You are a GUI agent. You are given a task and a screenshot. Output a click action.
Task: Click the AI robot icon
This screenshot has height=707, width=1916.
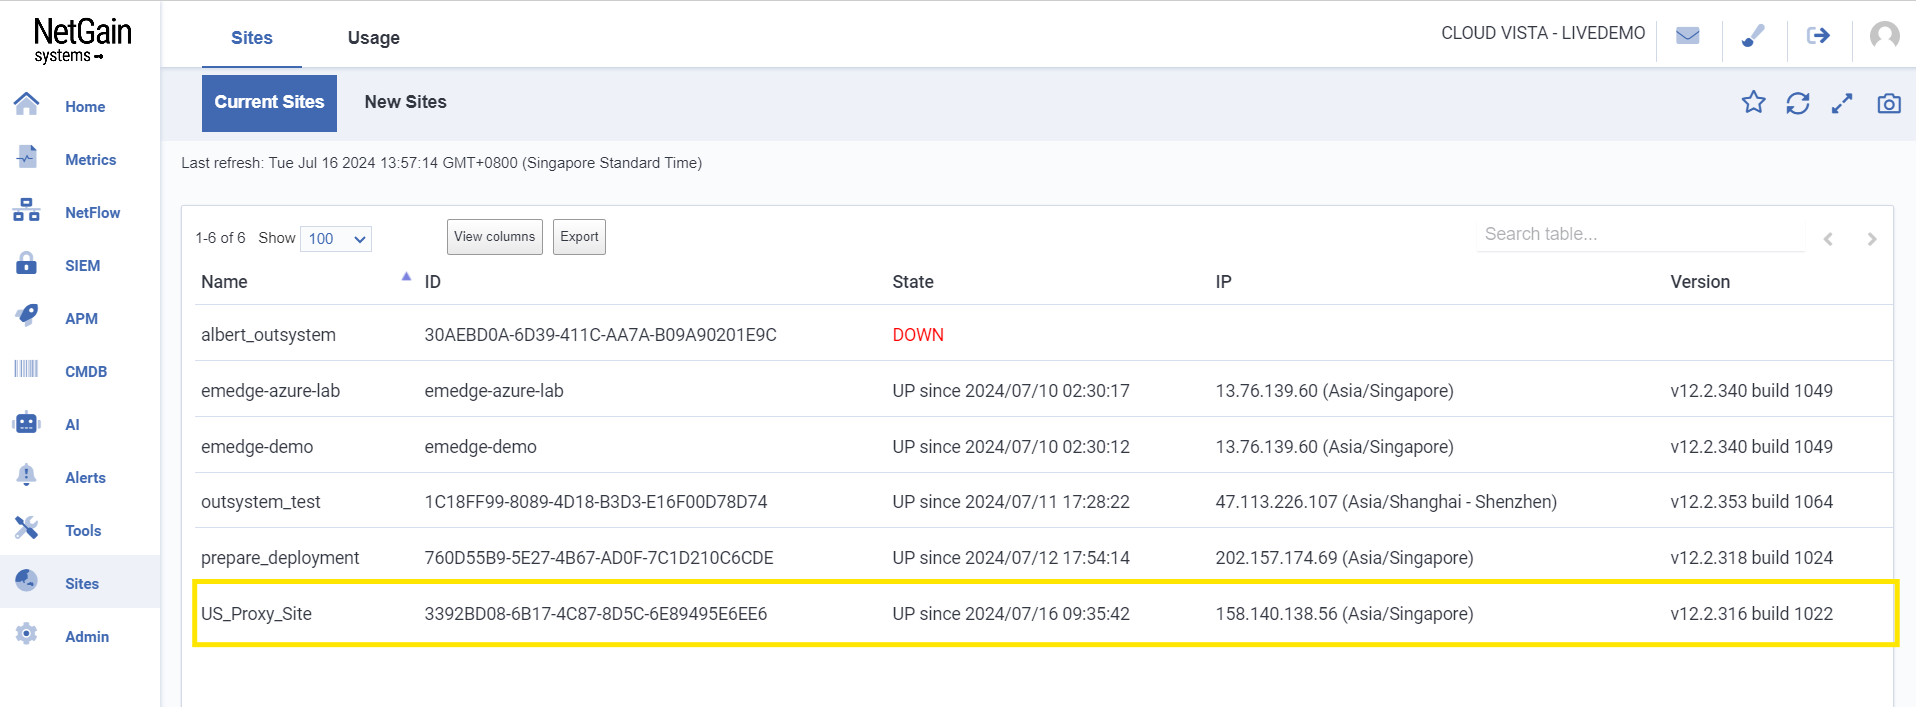click(27, 423)
